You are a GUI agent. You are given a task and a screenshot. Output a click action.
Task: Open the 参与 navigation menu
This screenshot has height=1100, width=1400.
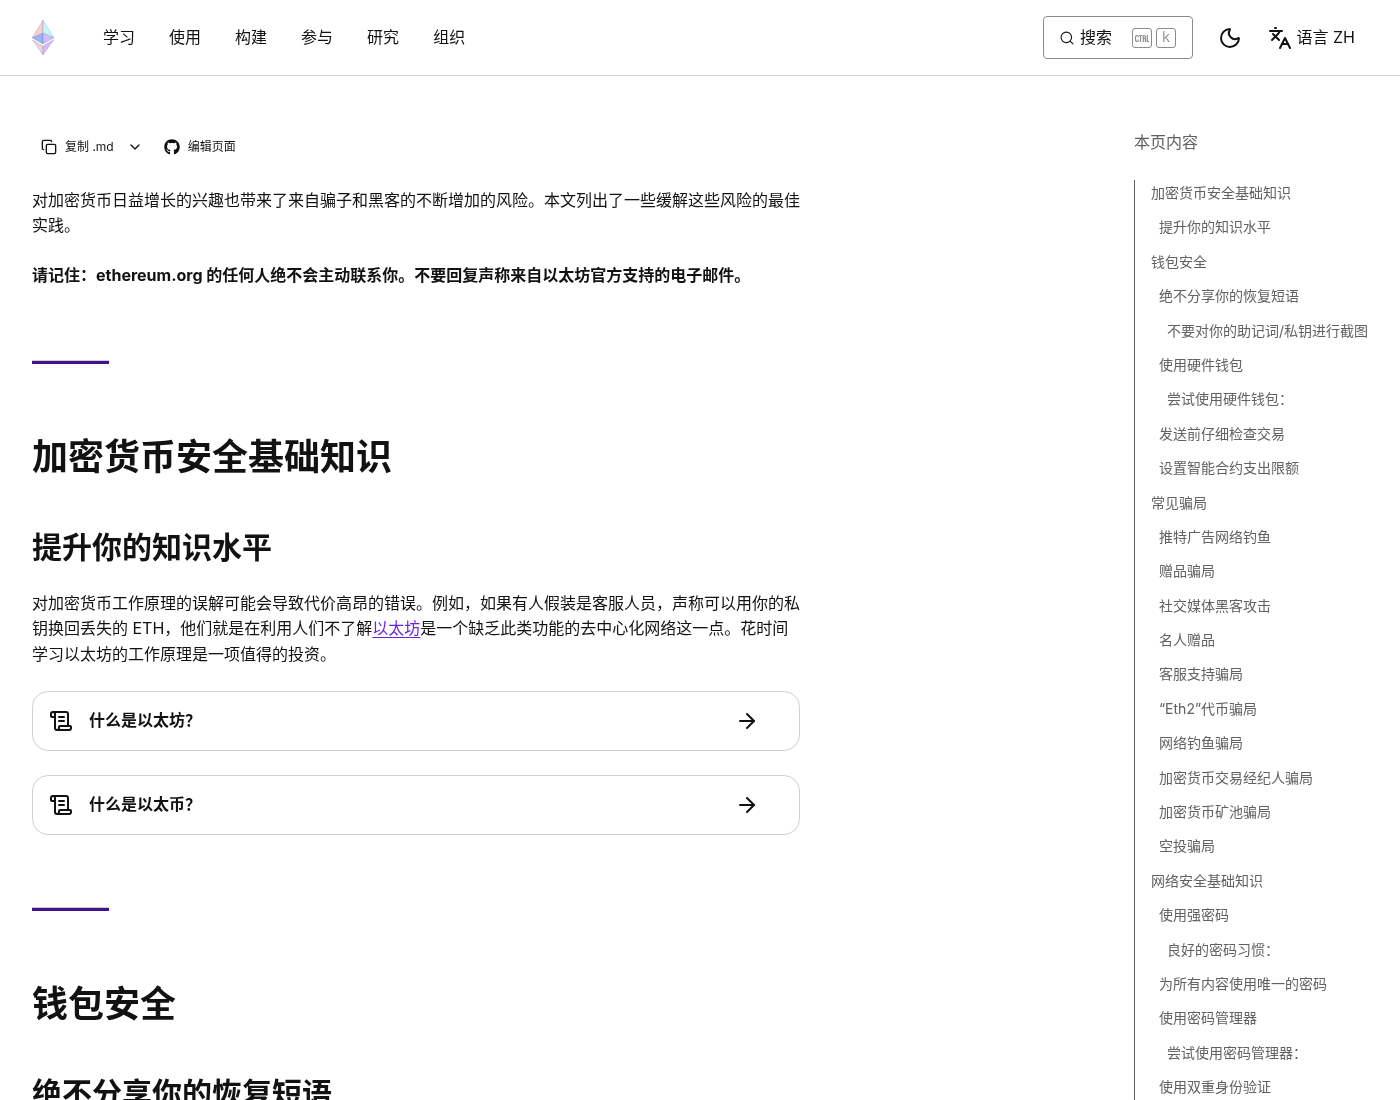317,38
